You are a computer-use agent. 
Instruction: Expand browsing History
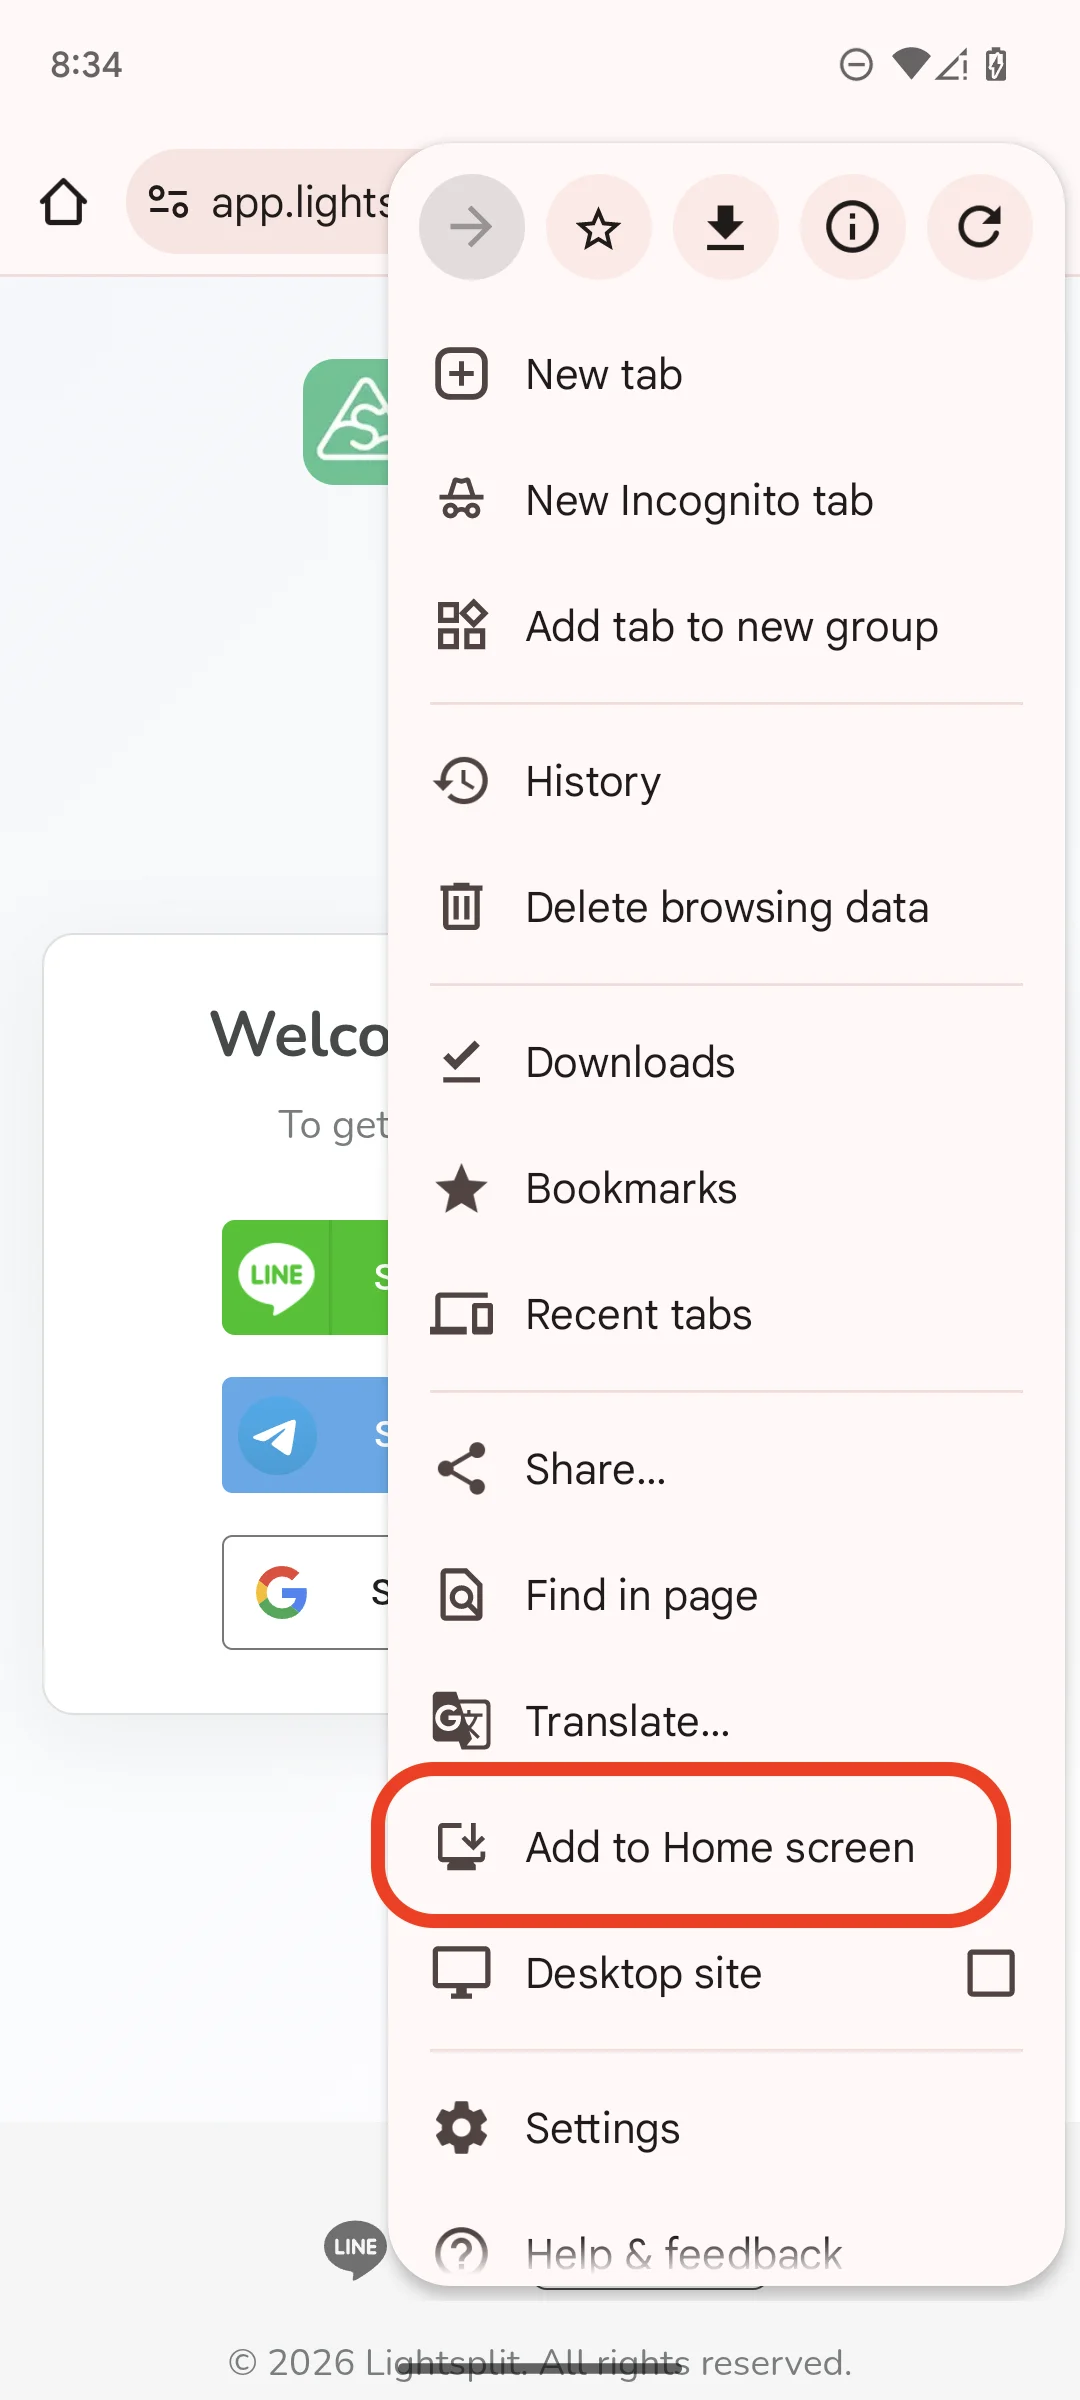[592, 781]
